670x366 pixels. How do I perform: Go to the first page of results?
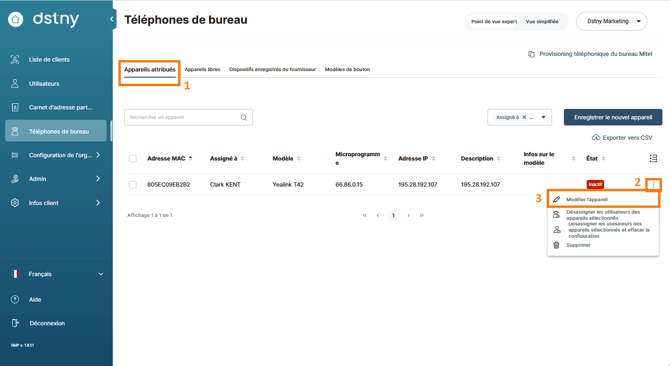pos(364,215)
